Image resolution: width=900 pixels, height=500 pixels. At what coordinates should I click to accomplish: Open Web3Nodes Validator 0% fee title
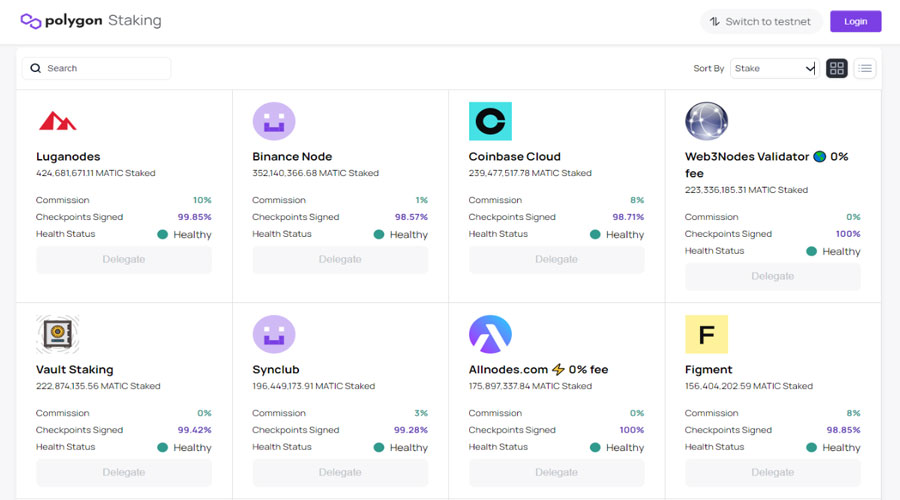tap(766, 165)
